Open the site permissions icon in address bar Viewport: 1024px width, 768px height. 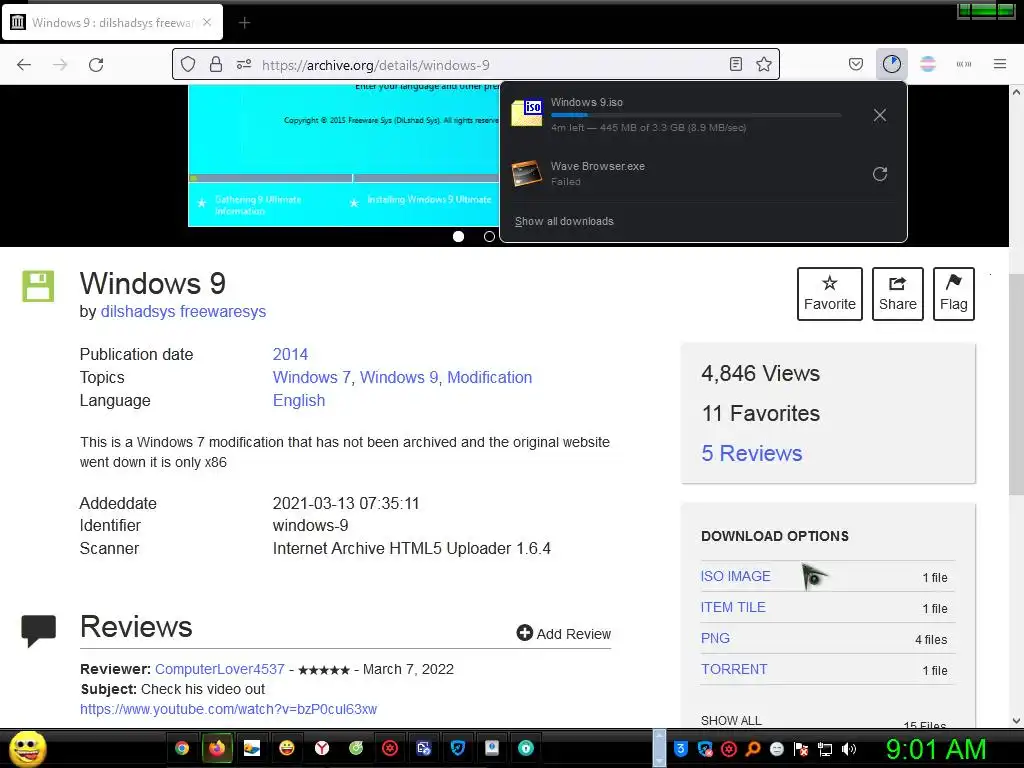pos(244,64)
